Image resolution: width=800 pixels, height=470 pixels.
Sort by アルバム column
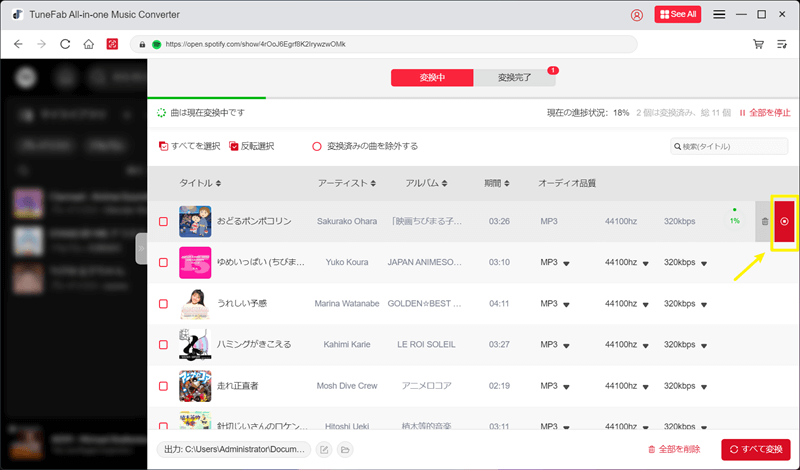coord(427,183)
